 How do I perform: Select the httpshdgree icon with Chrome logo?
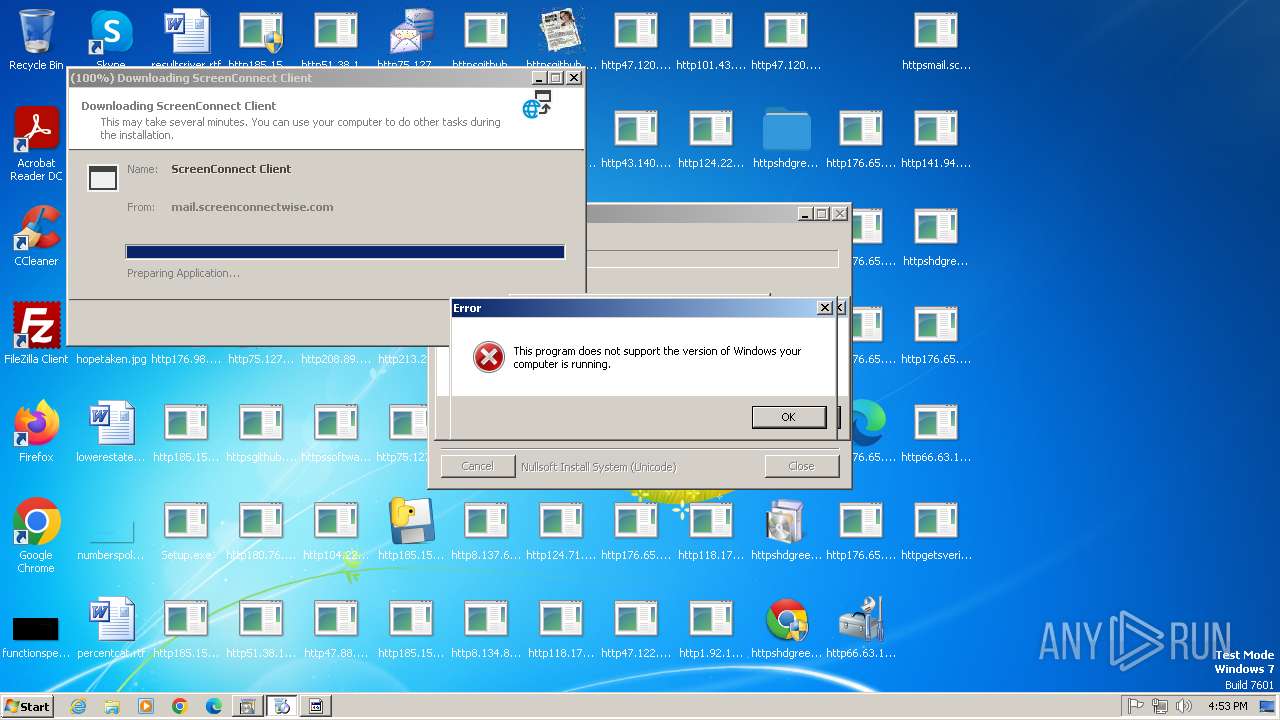coord(786,628)
